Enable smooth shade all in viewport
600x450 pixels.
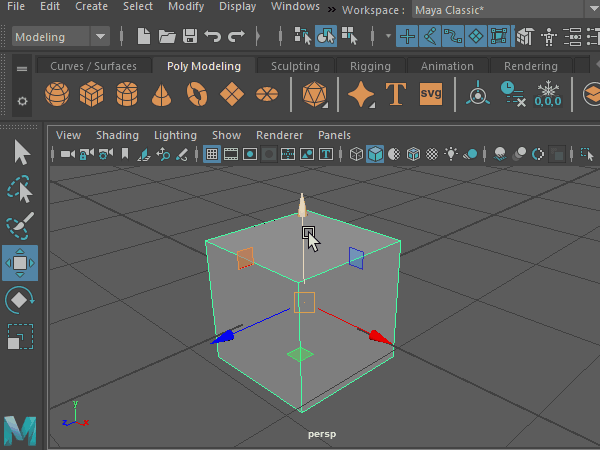click(374, 155)
